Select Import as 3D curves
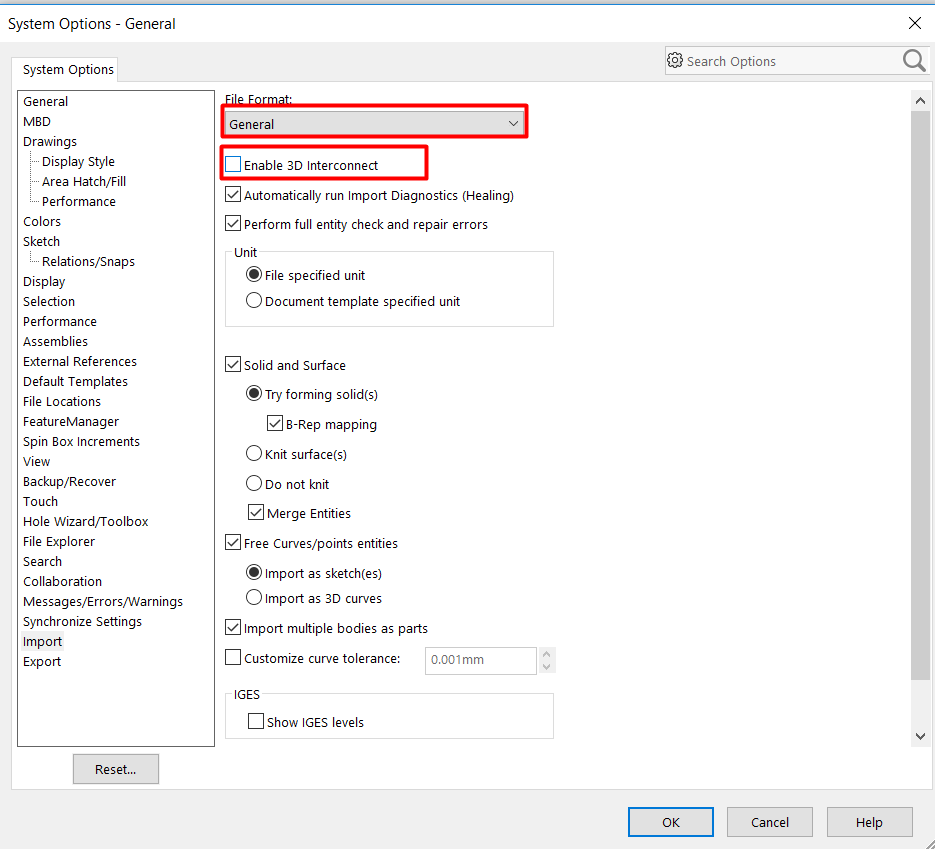Screen dimensions: 935x849 [254, 597]
